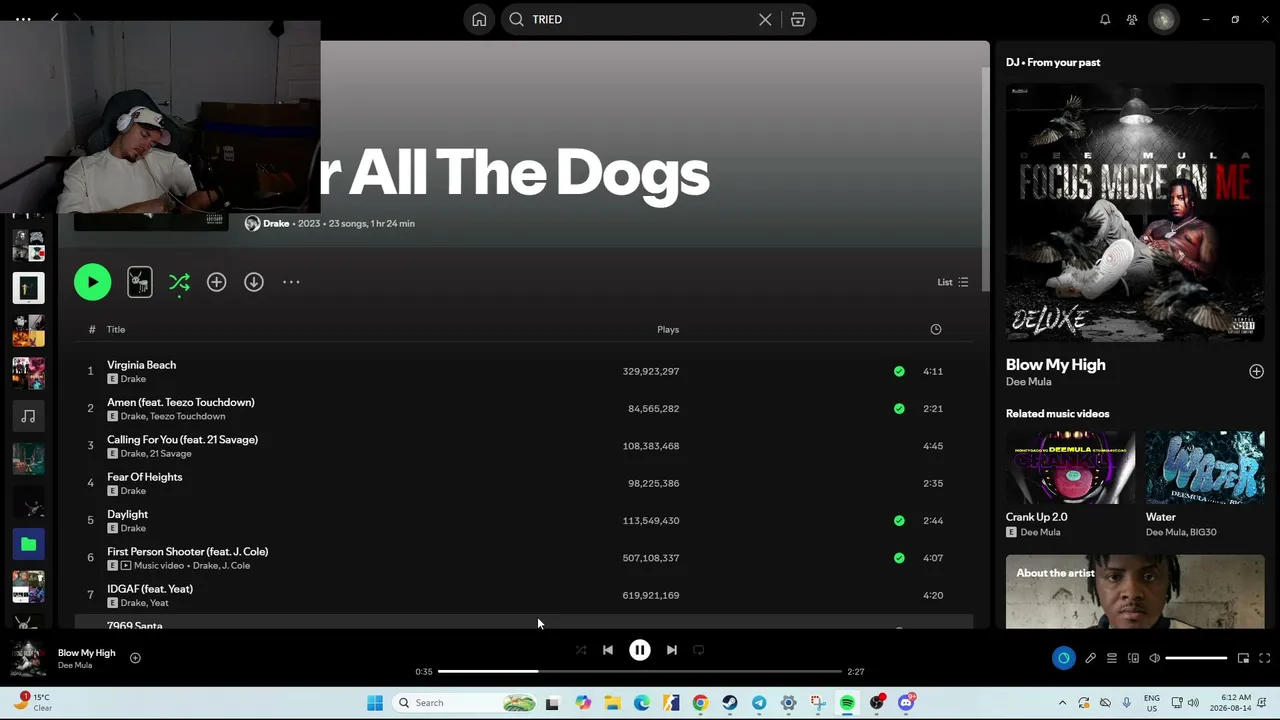The width and height of the screenshot is (1280, 720).
Task: Go to Spotify Home
Action: coord(479,19)
